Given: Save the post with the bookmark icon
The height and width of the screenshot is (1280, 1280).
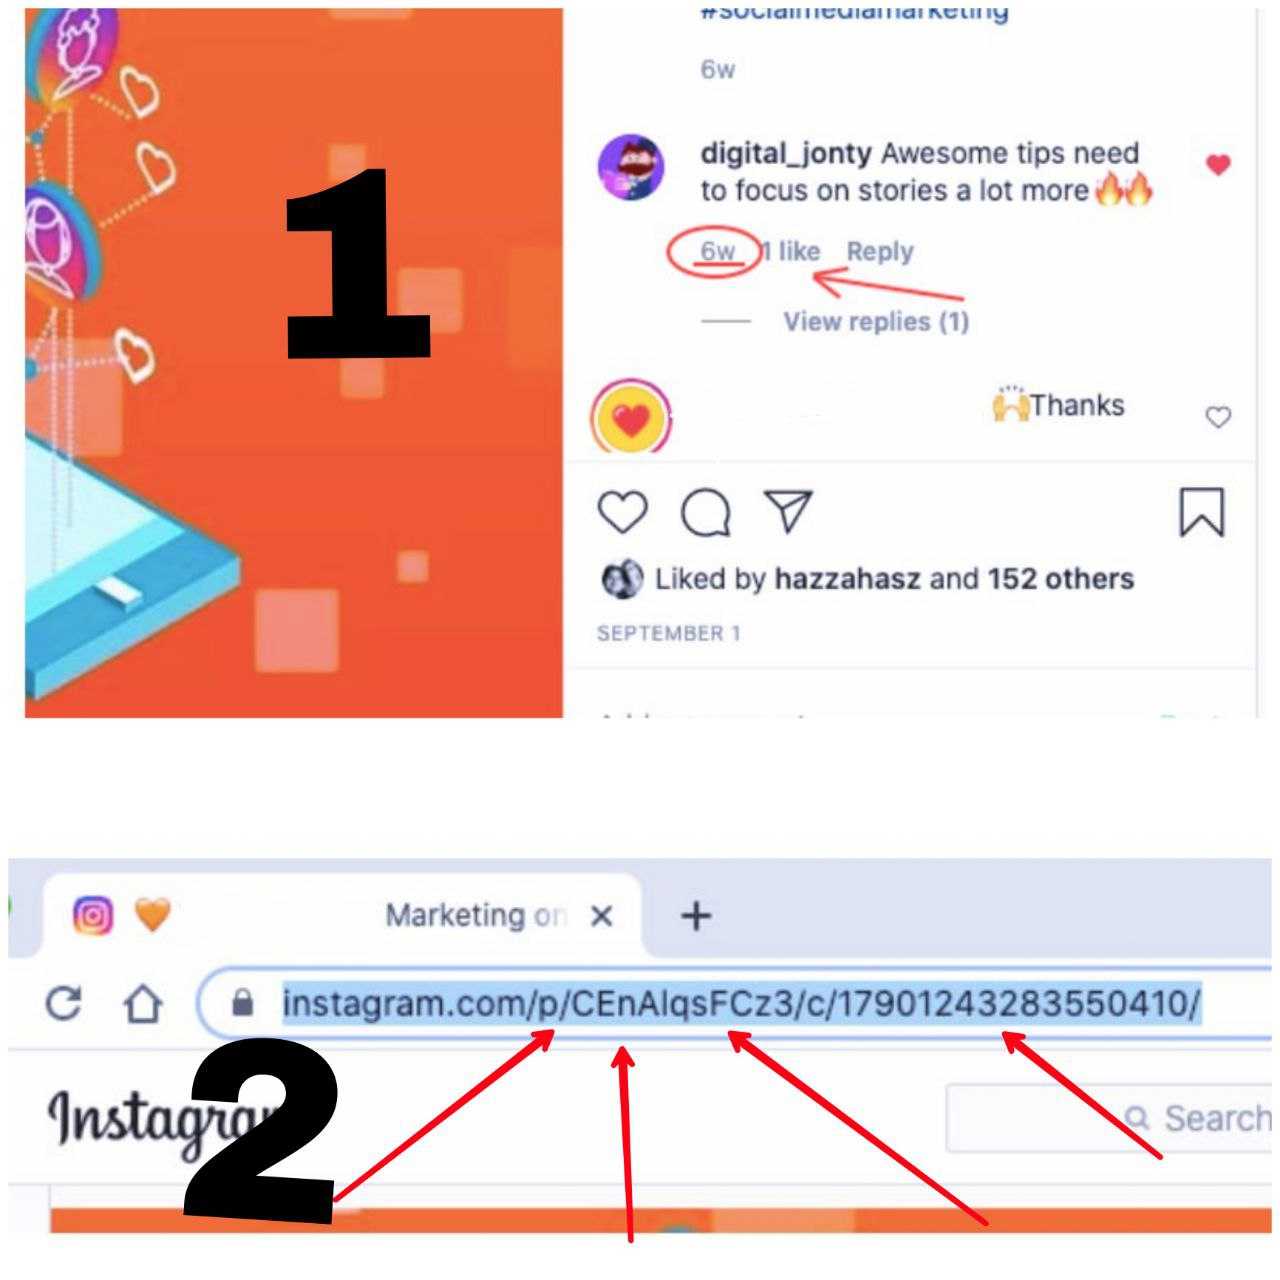Looking at the screenshot, I should [1201, 512].
